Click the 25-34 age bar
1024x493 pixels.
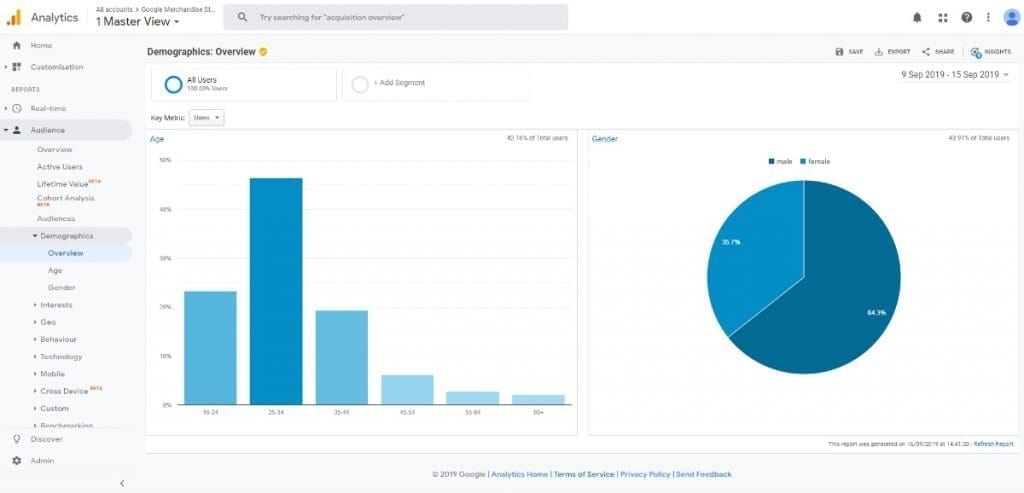[x=275, y=291]
